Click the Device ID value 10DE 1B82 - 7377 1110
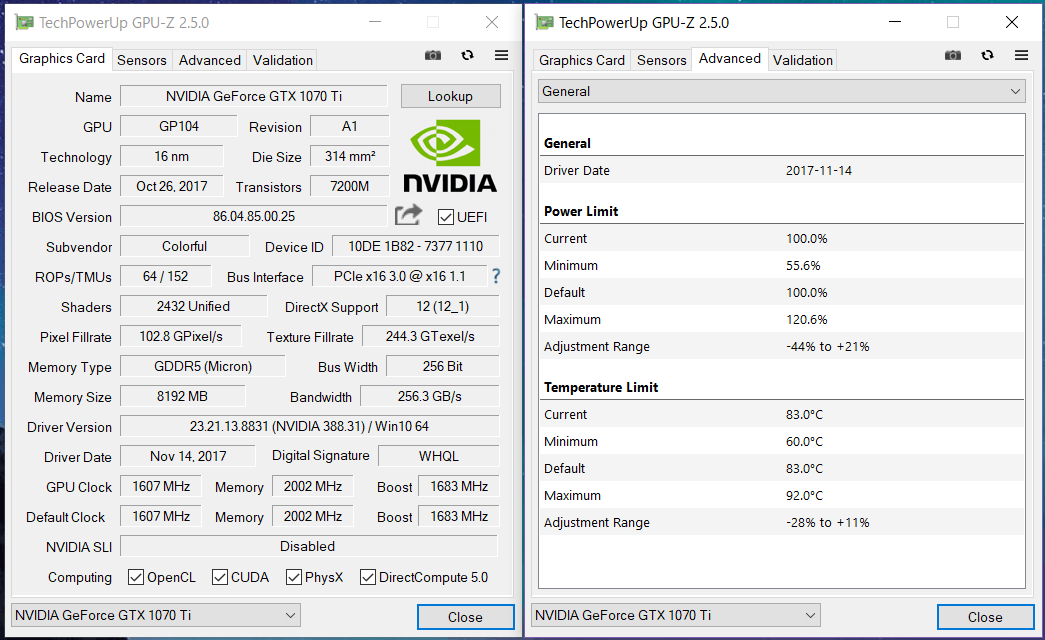Viewport: 1045px width, 640px height. 416,246
